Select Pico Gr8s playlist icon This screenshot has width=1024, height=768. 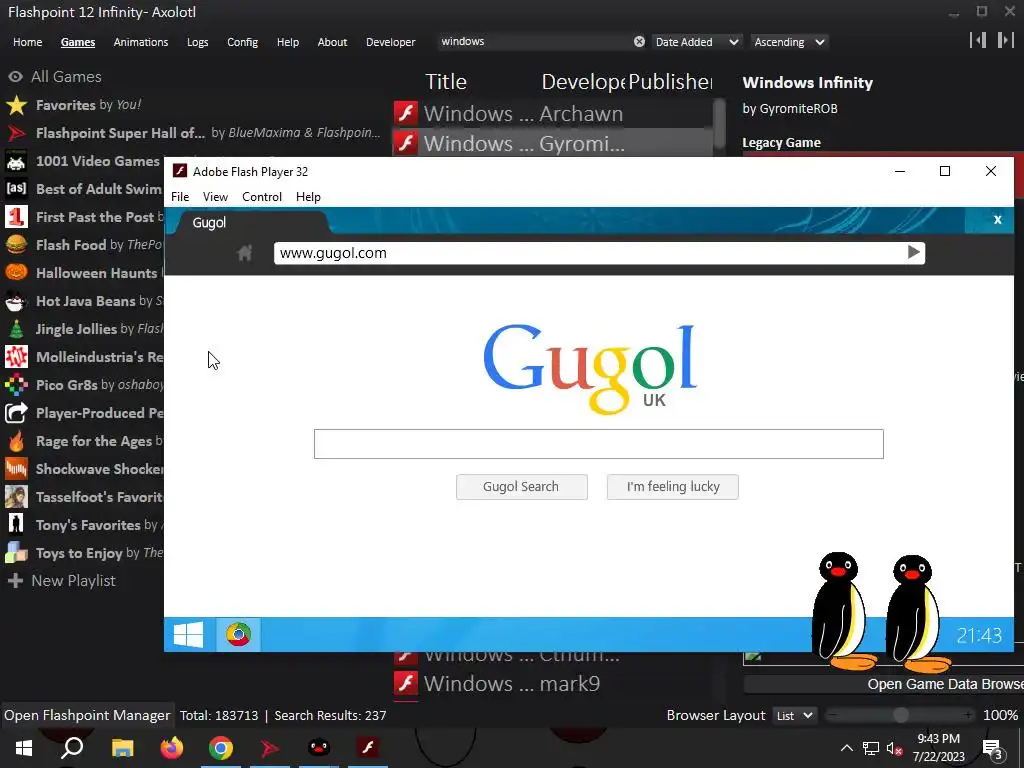tap(16, 385)
